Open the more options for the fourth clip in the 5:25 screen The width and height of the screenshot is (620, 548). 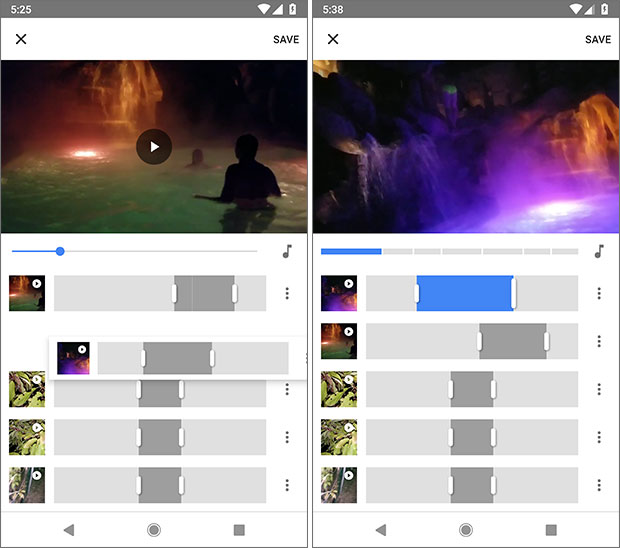coord(287,437)
